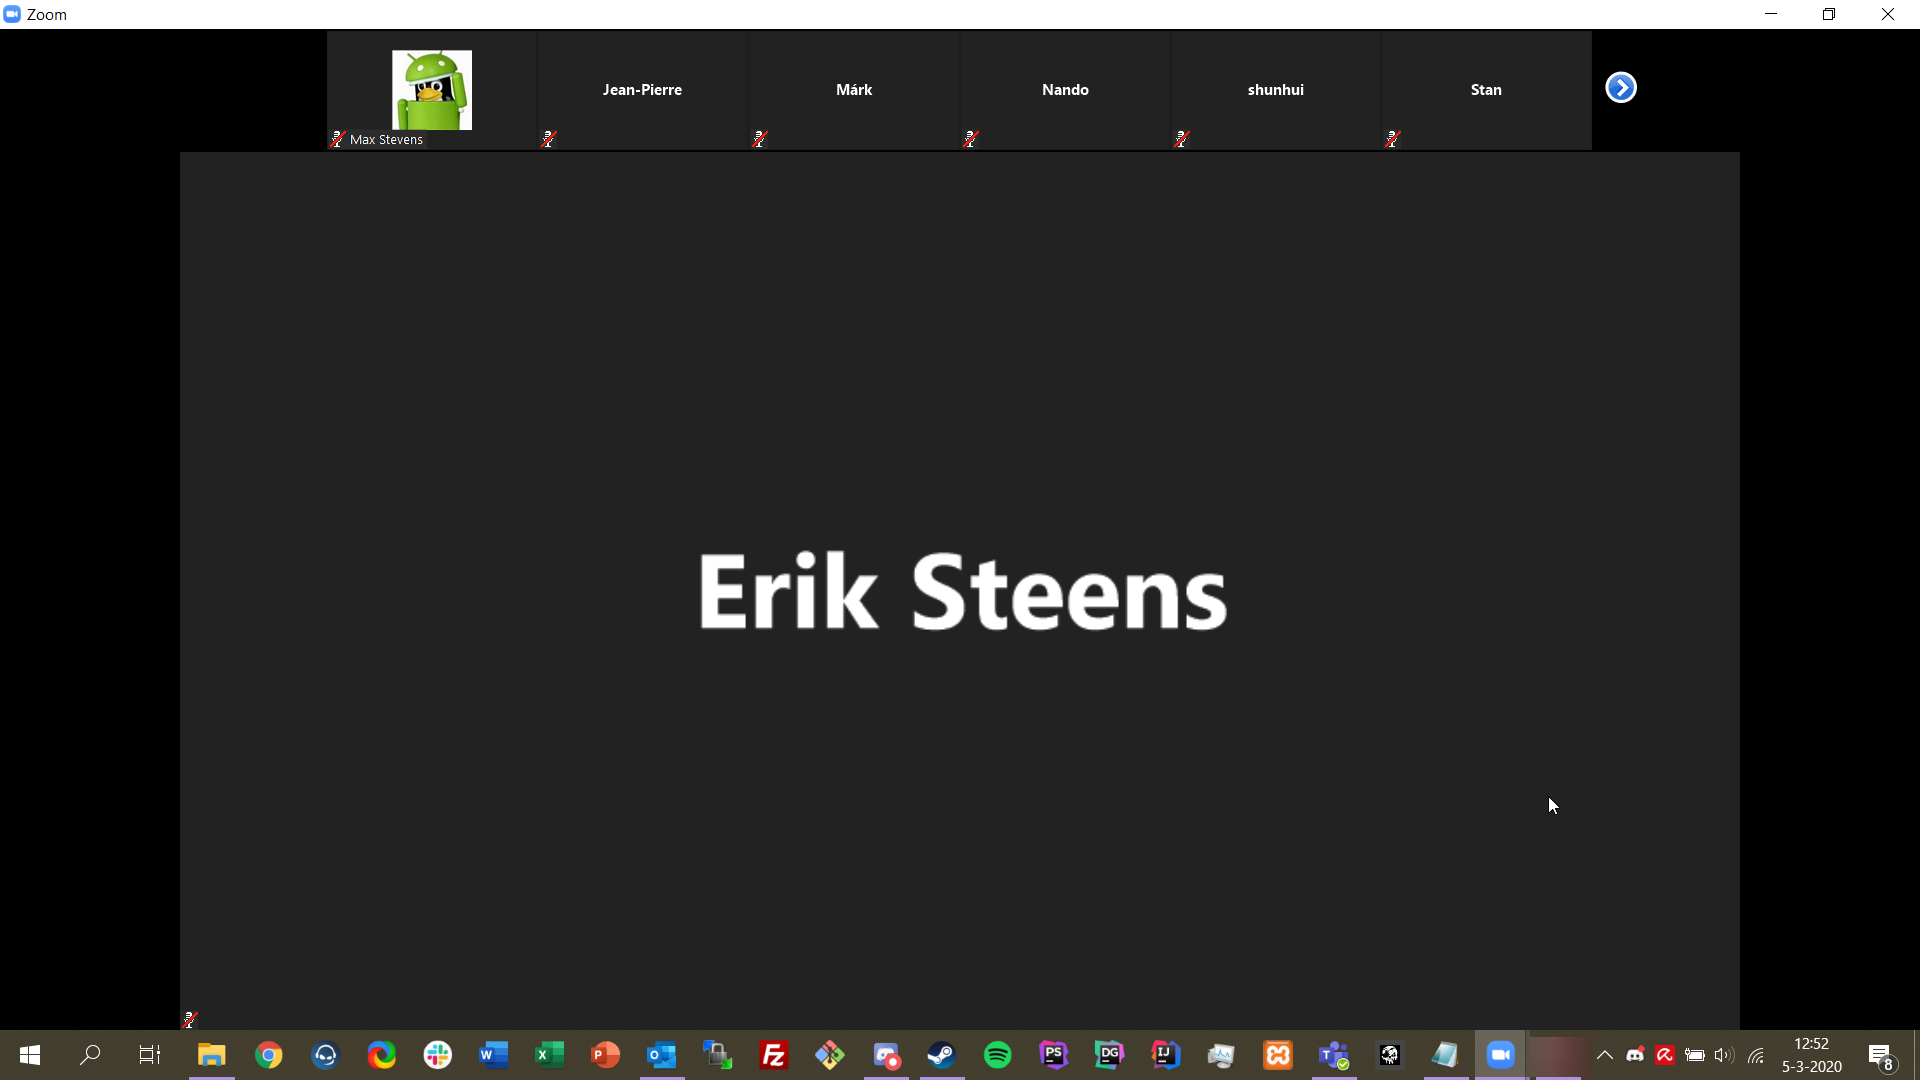Click Max Stevens' avatar thumbnail
The width and height of the screenshot is (1920, 1080).
click(431, 90)
